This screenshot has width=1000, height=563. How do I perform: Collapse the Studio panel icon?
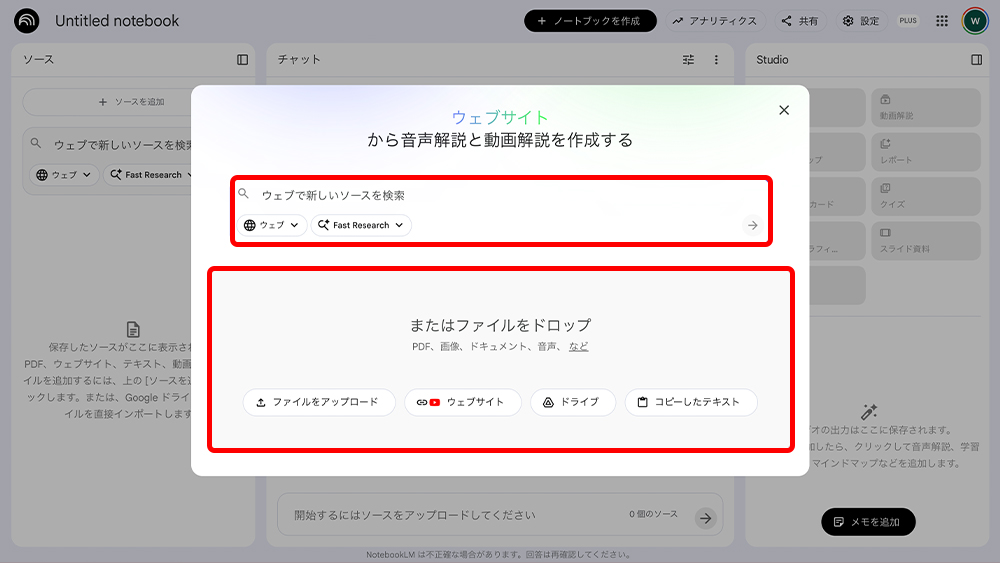[976, 60]
